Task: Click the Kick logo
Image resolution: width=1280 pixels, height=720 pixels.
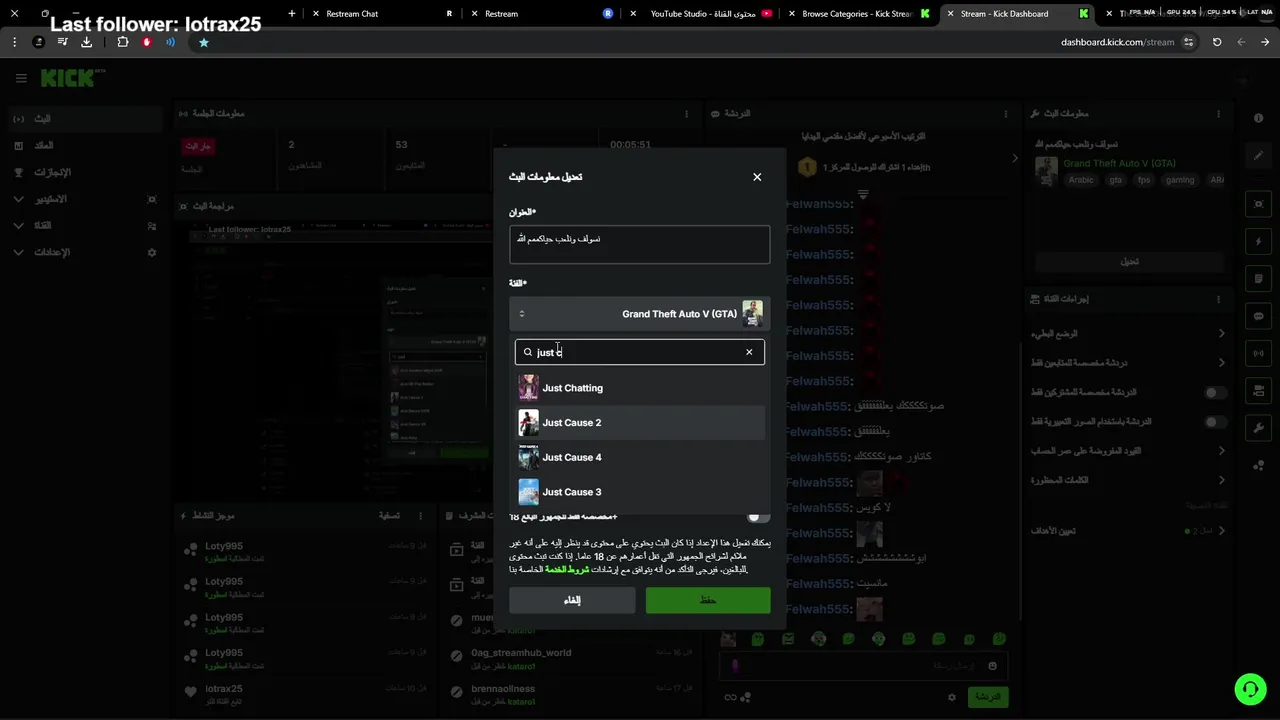Action: 68,78
